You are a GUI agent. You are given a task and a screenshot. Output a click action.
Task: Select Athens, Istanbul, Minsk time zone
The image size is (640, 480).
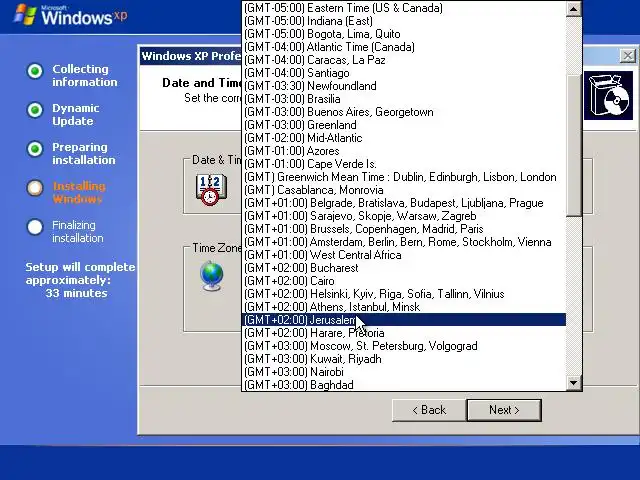pos(404,307)
